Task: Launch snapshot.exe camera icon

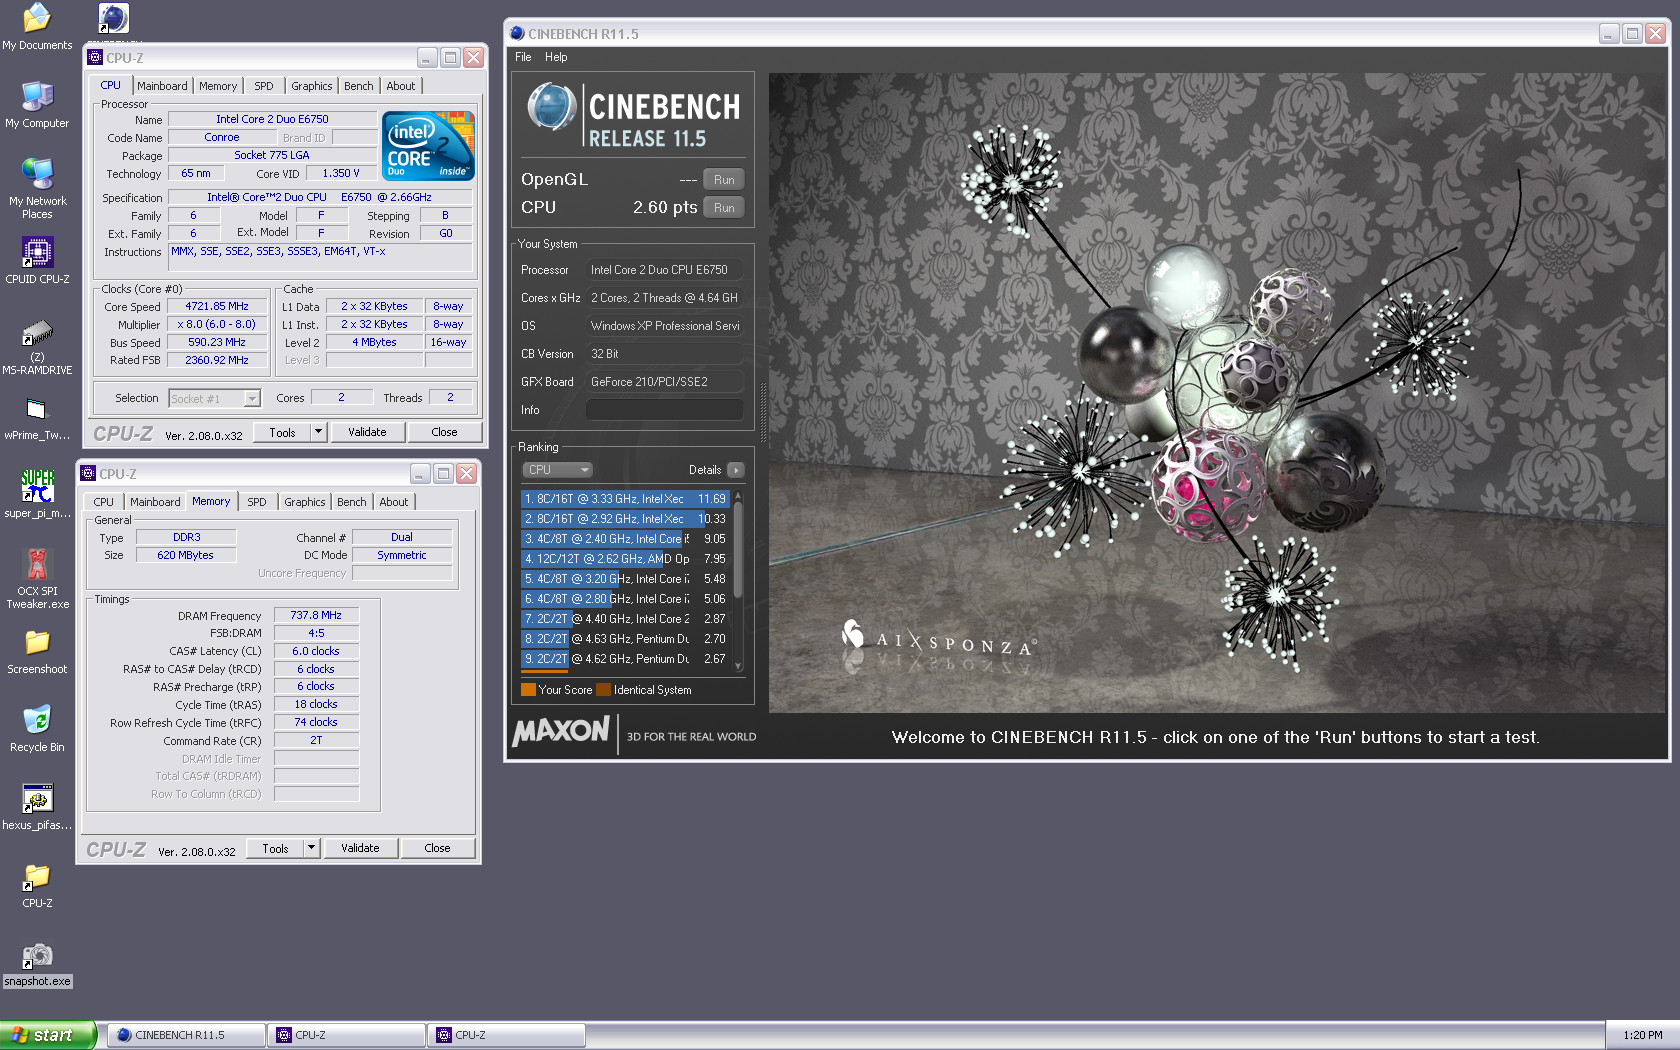Action: 37,964
